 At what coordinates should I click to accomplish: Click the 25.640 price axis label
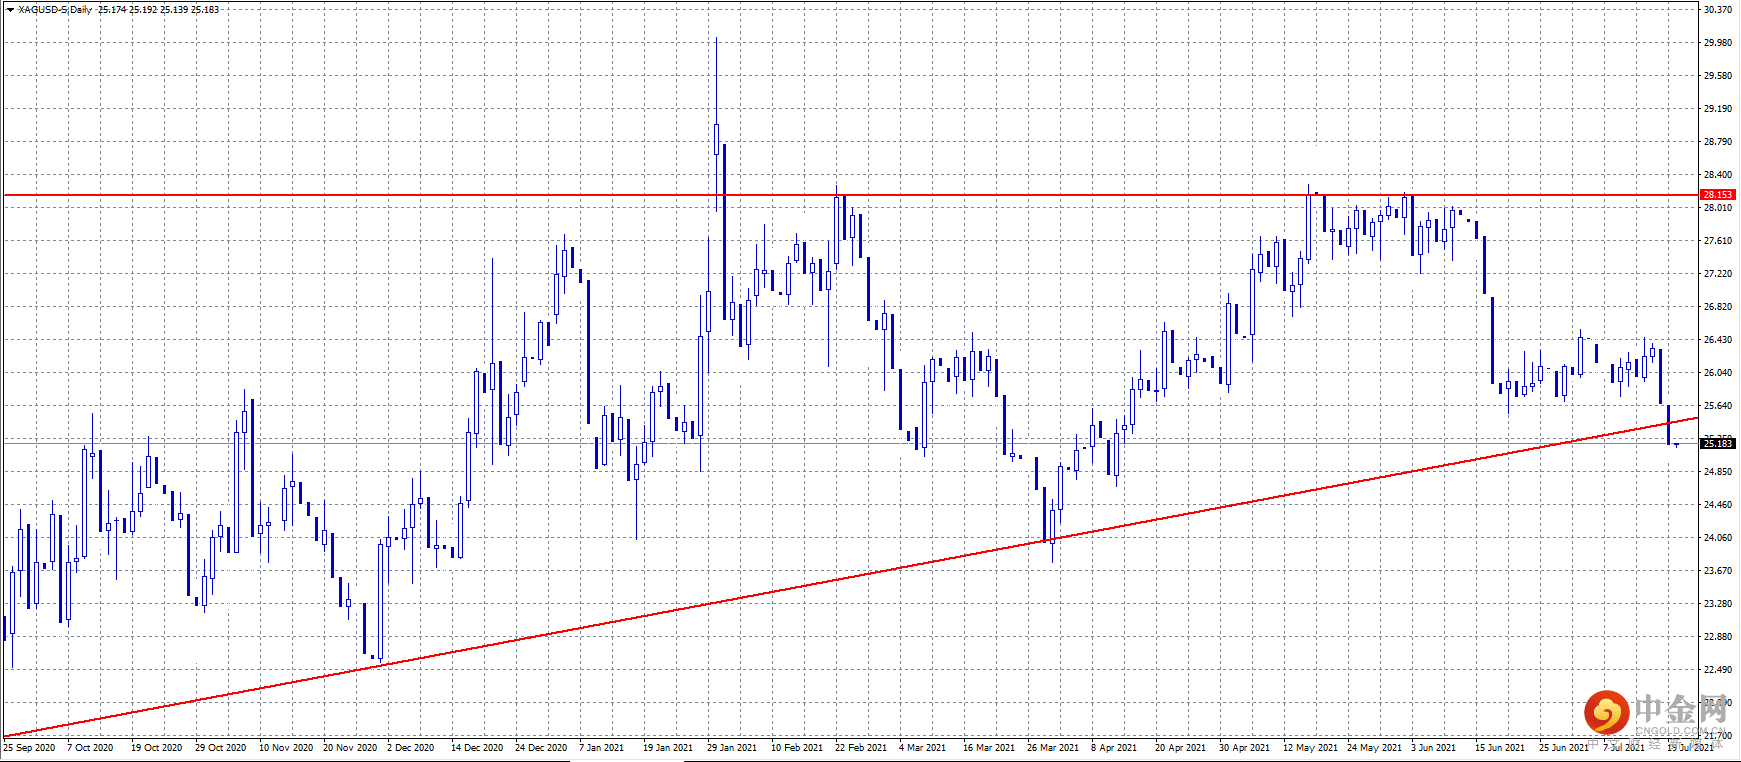pos(1718,405)
